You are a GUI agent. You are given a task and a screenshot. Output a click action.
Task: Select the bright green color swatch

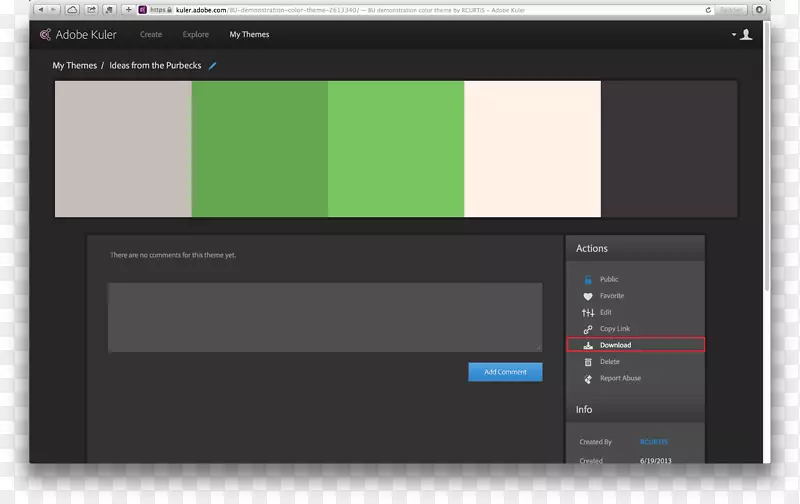[396, 149]
